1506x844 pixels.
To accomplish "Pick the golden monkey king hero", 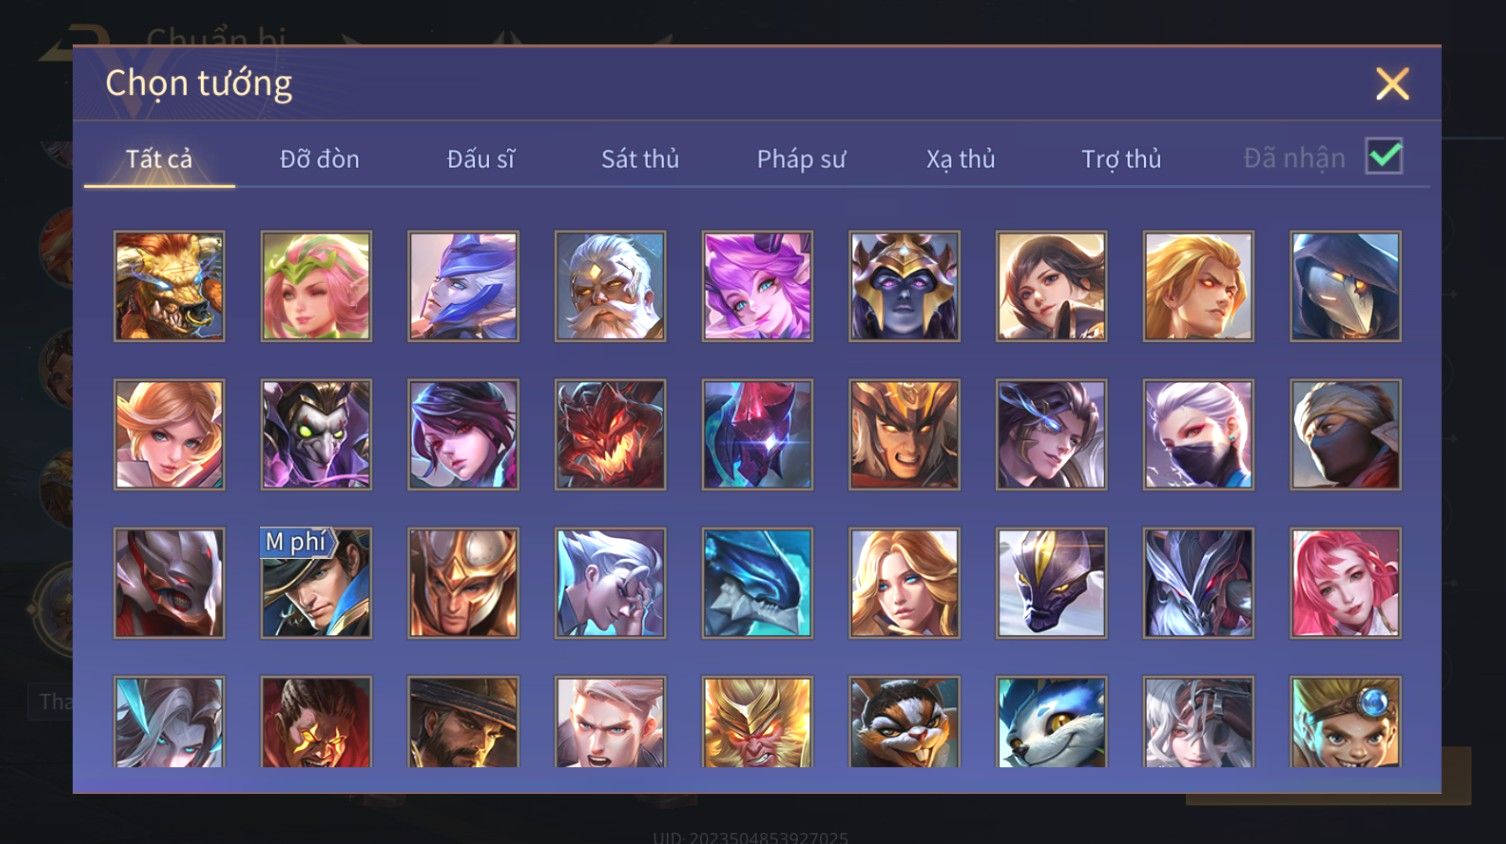I will click(757, 722).
